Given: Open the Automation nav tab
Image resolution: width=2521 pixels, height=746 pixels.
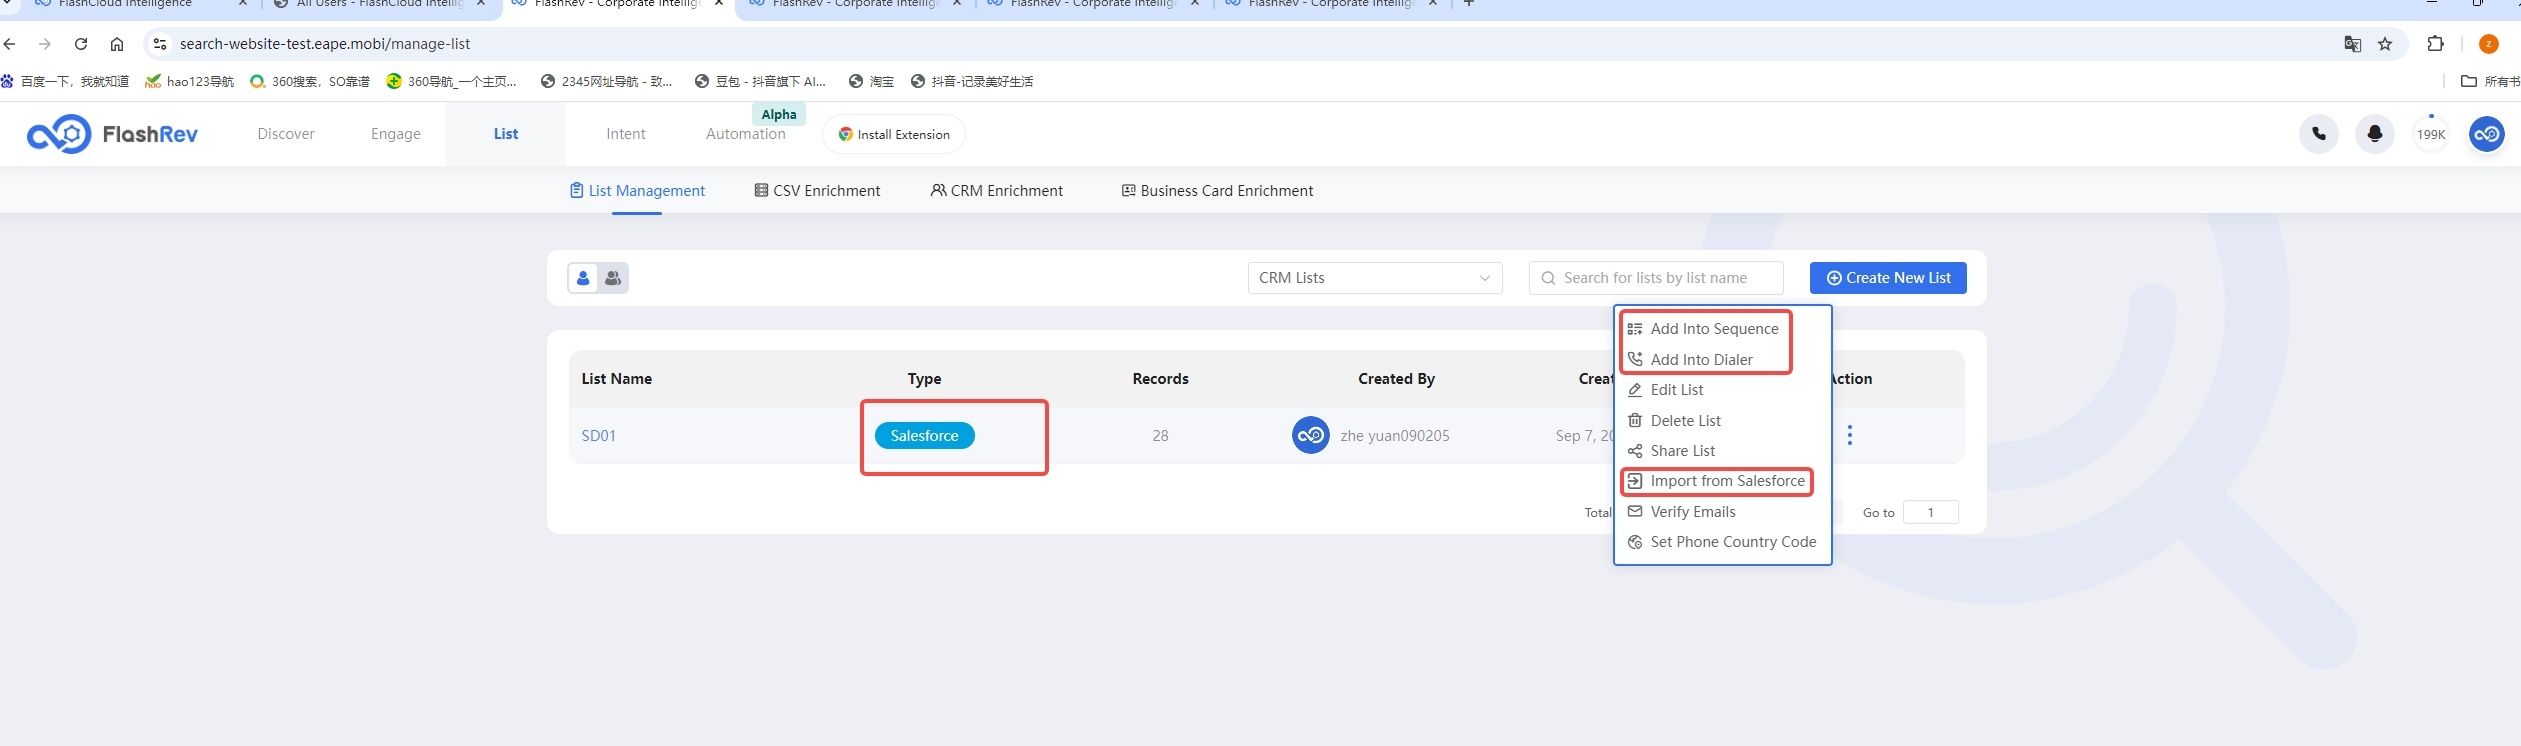Looking at the screenshot, I should 746,134.
